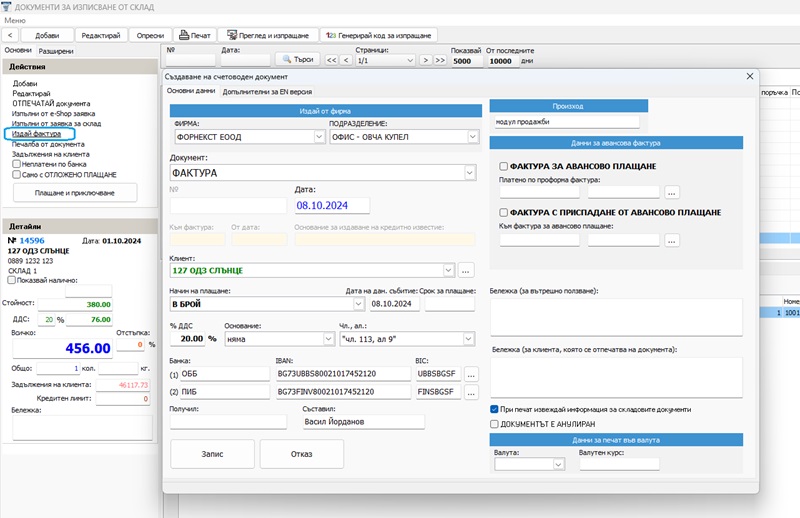
Task: Toggle Неплатени по банка checkbox
Action: [x=16, y=164]
